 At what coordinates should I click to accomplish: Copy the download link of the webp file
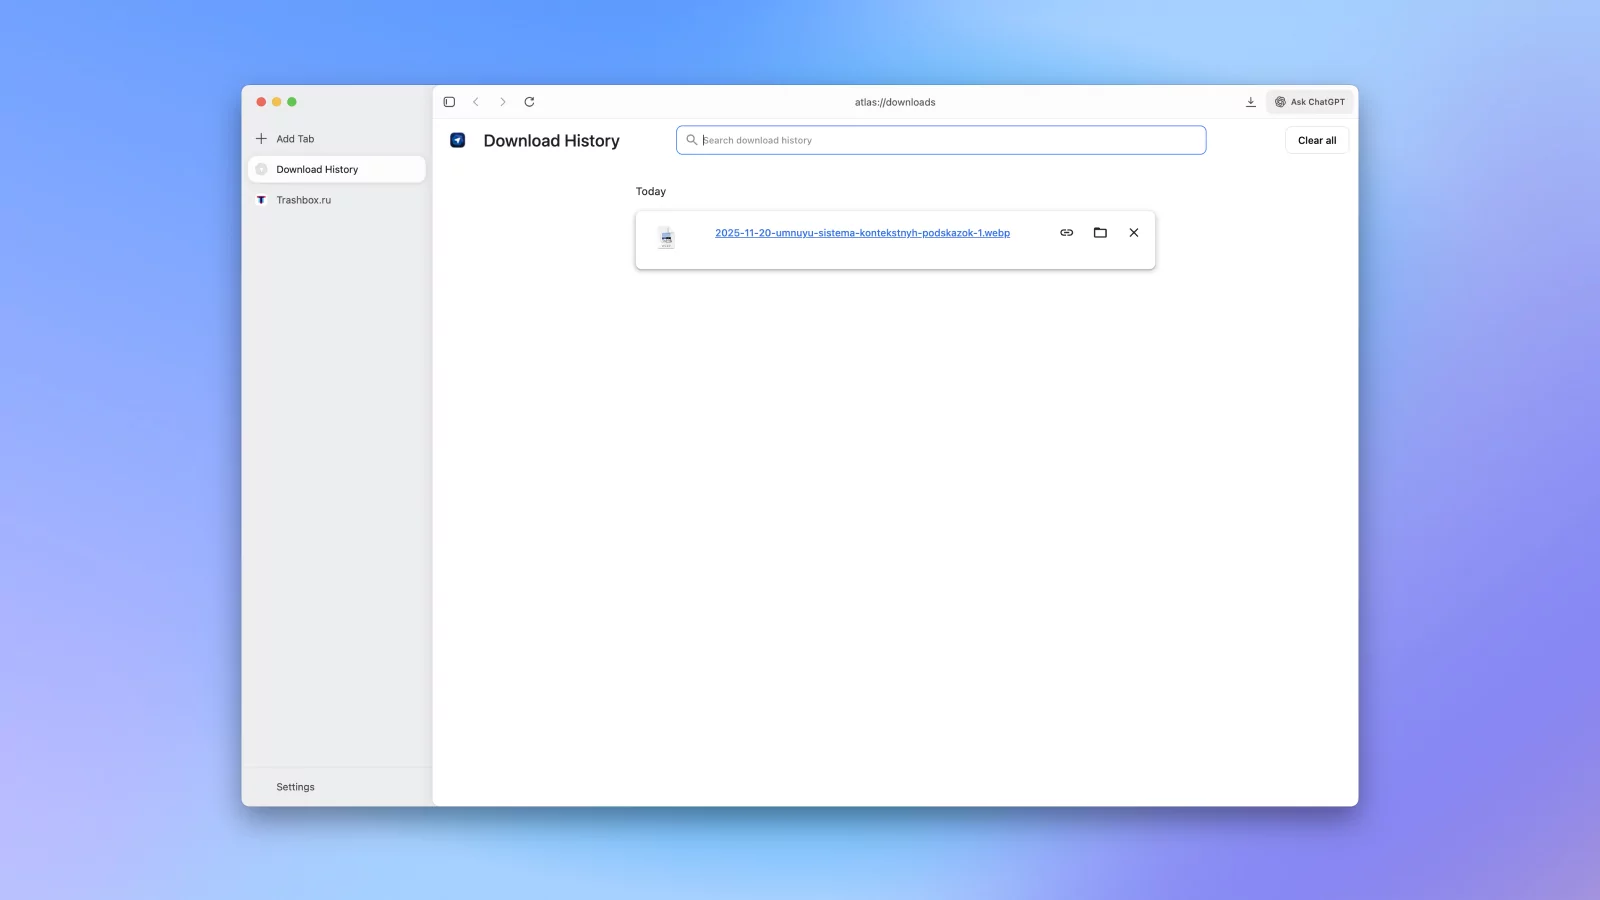pos(1066,233)
